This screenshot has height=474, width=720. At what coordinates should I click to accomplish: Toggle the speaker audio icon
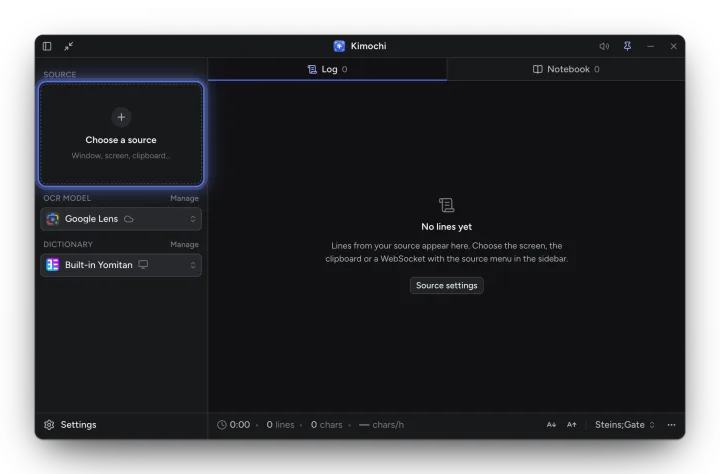(x=604, y=46)
